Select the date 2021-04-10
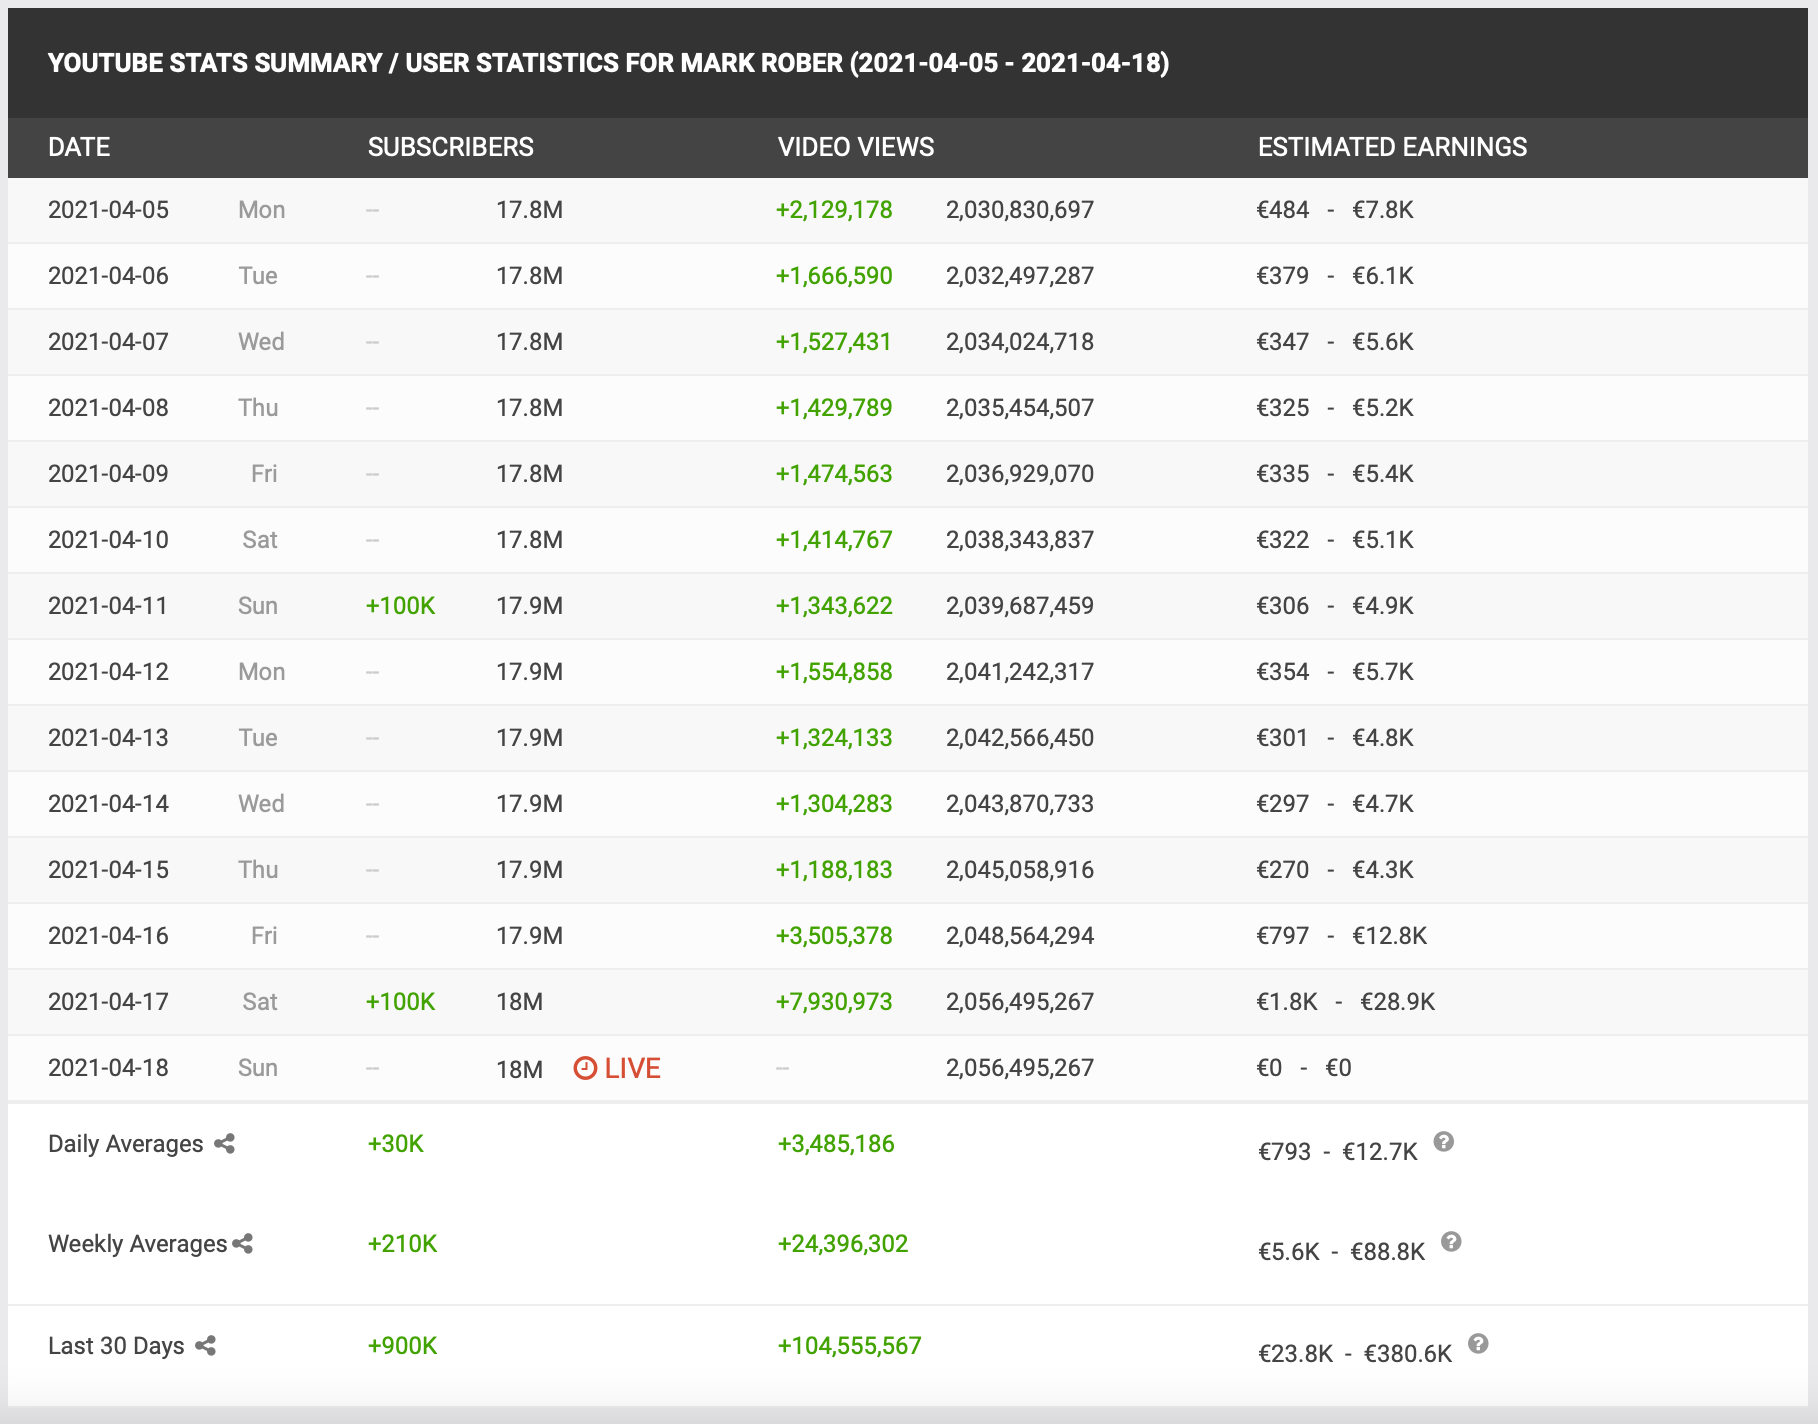The image size is (1818, 1424). [x=108, y=540]
